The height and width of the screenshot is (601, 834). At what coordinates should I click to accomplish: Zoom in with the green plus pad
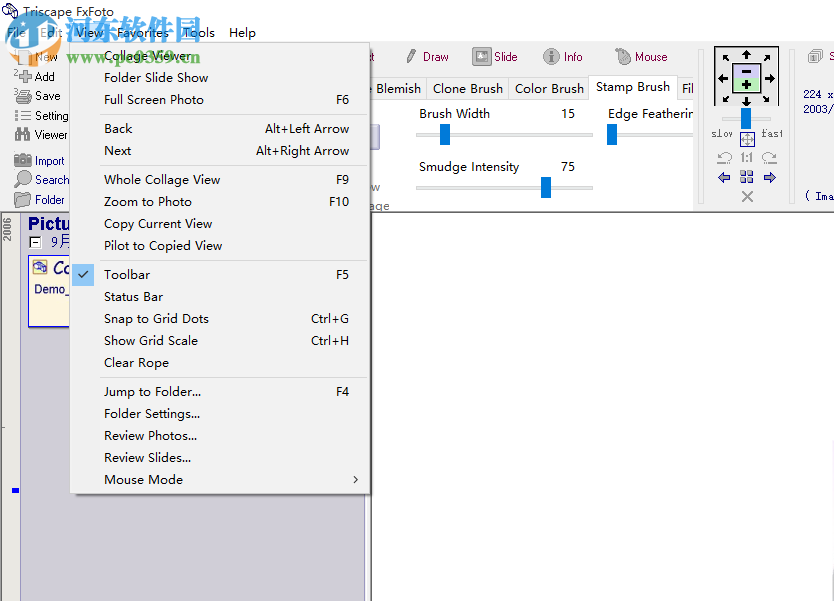746,85
